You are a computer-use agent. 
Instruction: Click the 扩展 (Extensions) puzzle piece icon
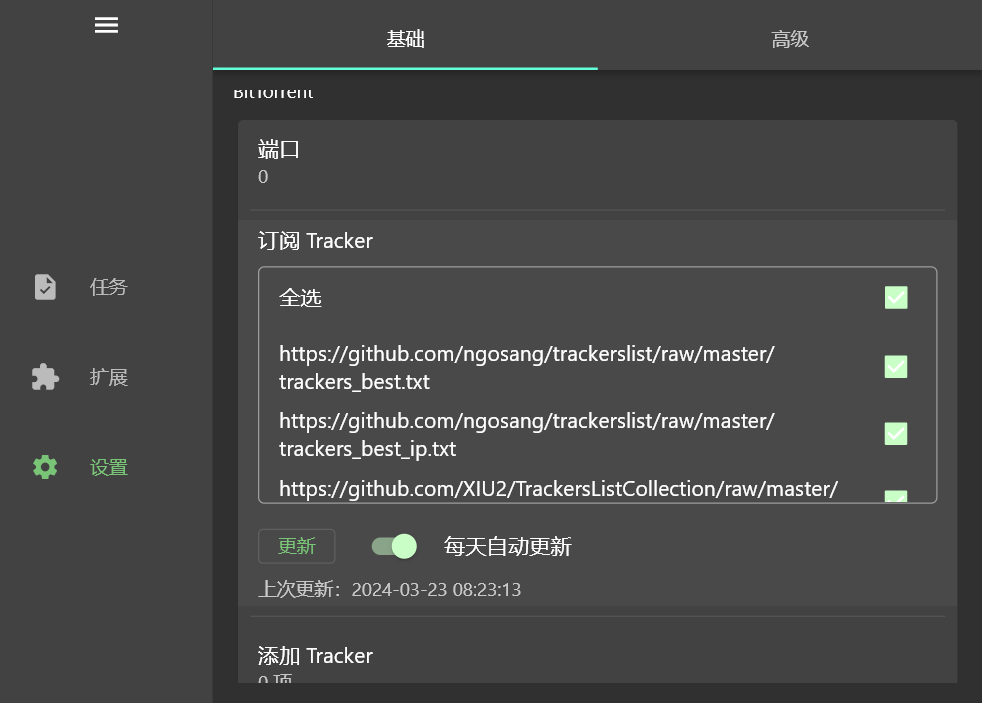coord(44,377)
